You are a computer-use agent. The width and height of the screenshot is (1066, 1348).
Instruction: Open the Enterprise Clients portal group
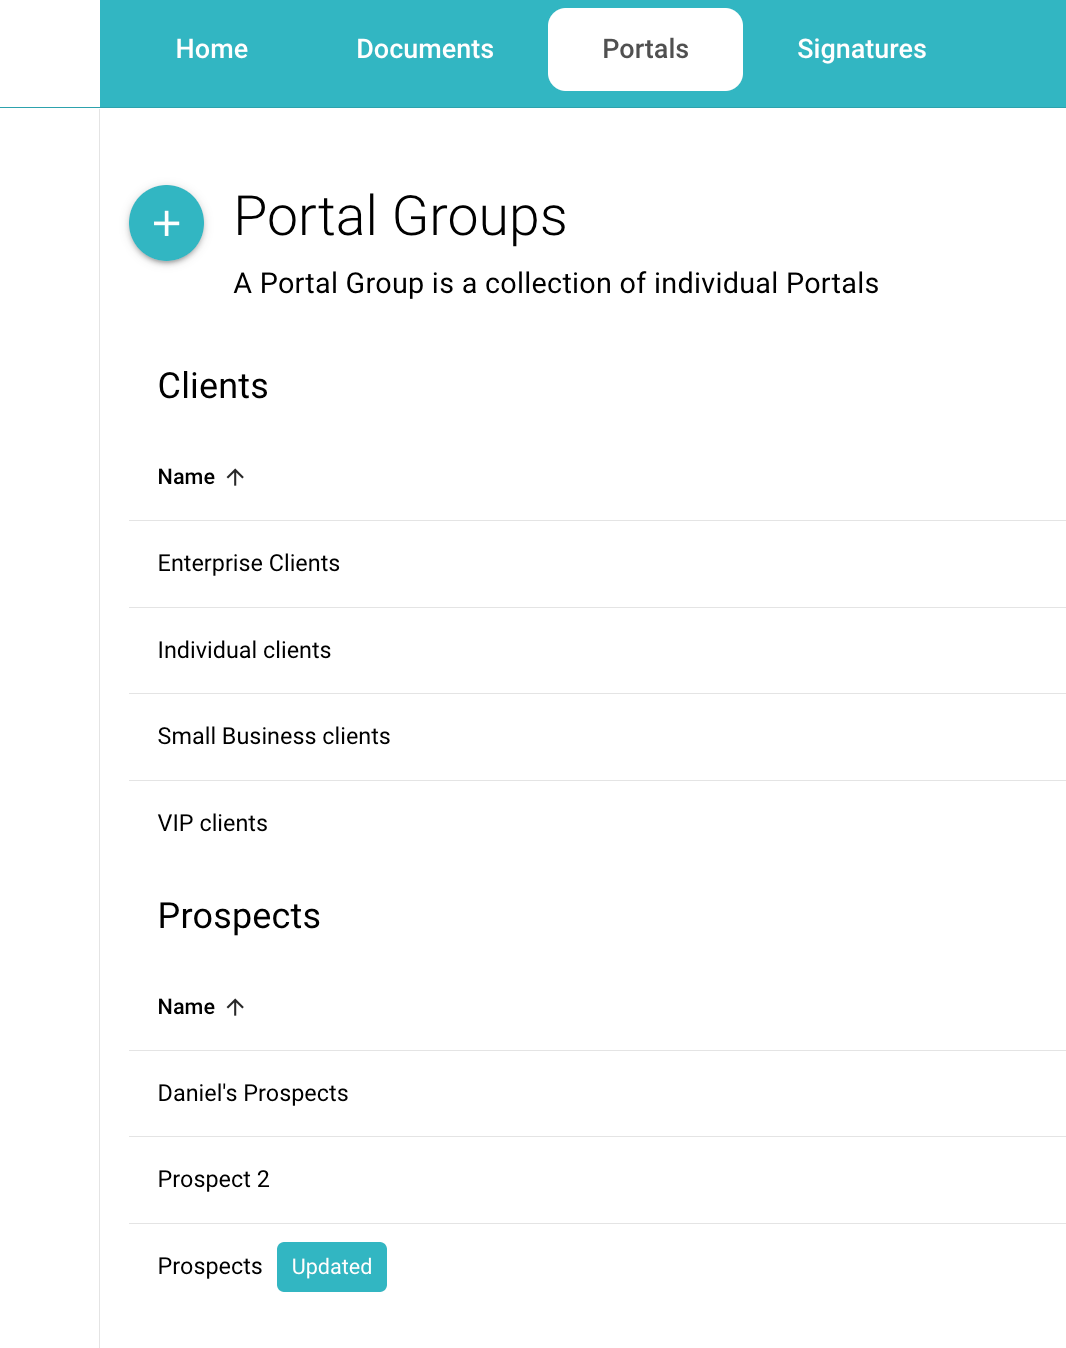coord(249,564)
